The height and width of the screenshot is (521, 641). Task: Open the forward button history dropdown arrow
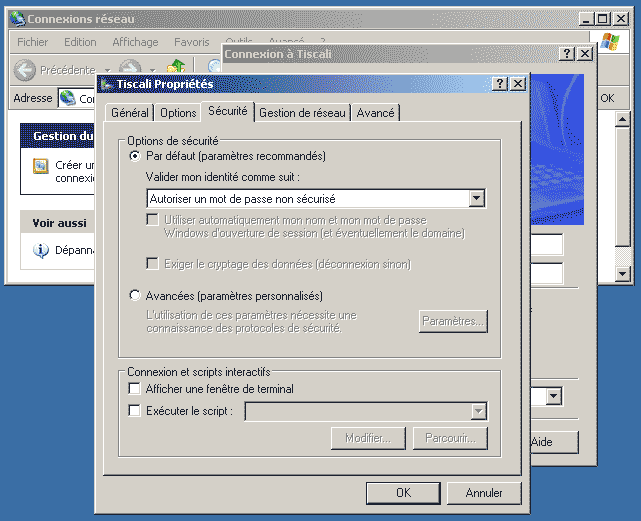point(152,70)
